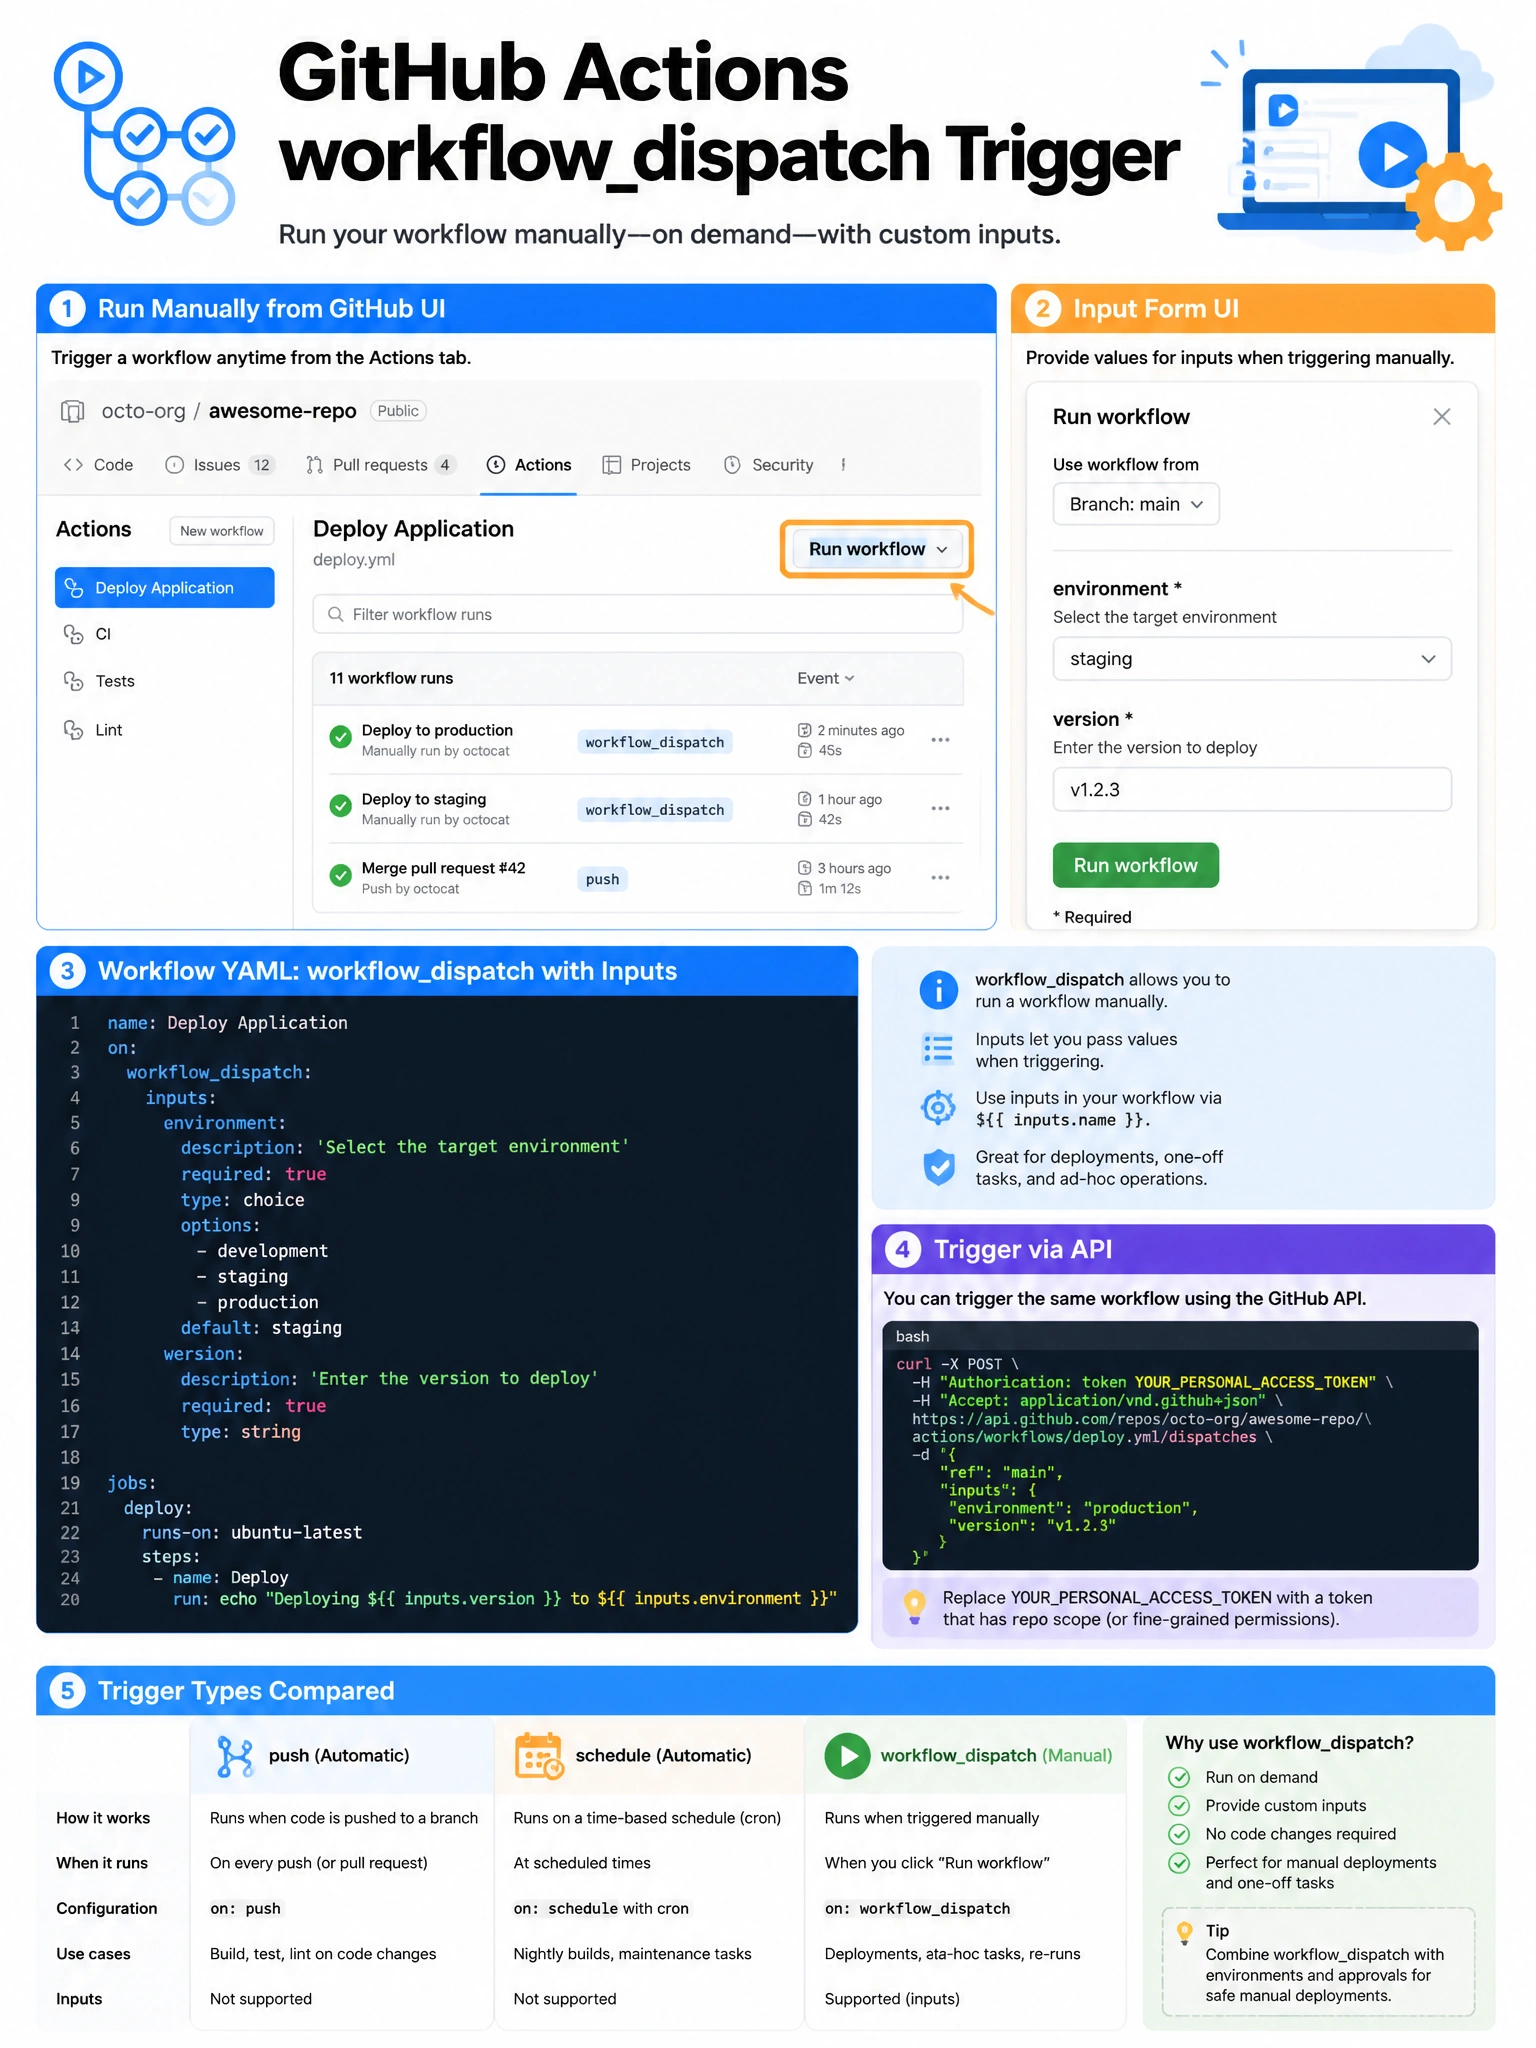Click the bash code block label
This screenshot has width=1536, height=2048.
pos(912,1336)
